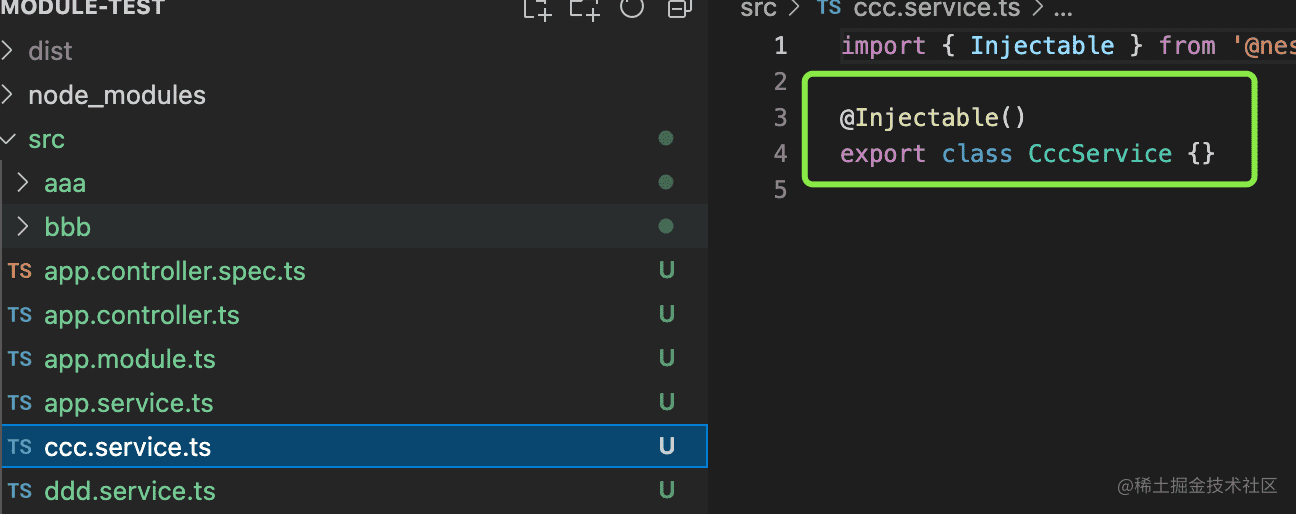Collapse all folders in the explorer
This screenshot has width=1296, height=514.
(x=680, y=10)
